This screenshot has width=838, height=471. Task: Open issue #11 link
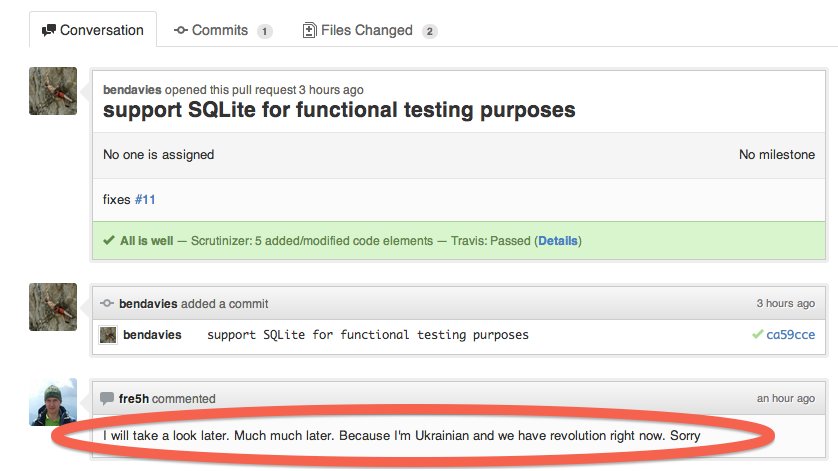click(145, 199)
